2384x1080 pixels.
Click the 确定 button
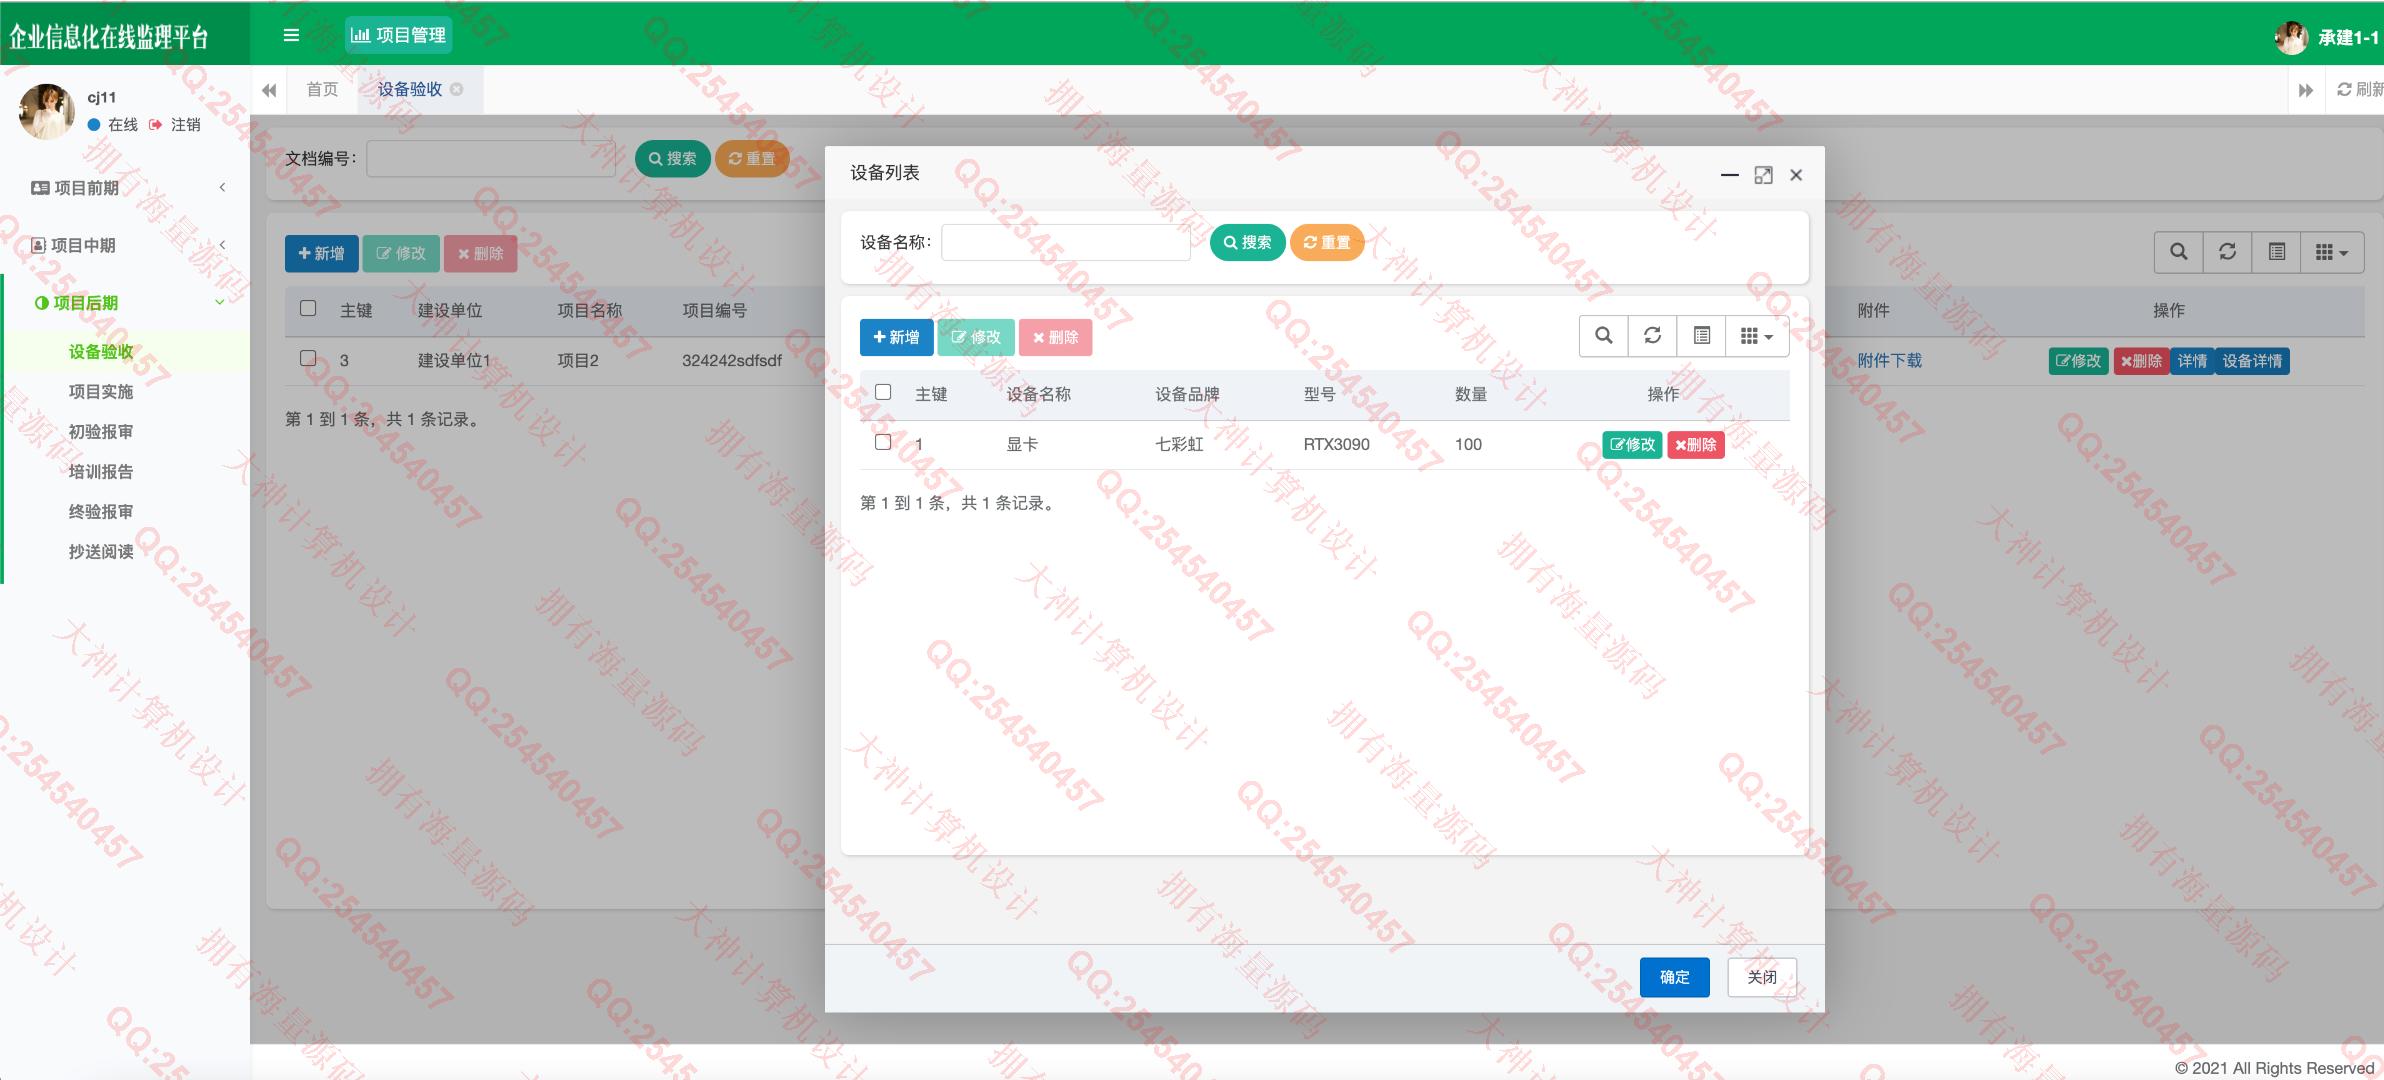[1674, 977]
